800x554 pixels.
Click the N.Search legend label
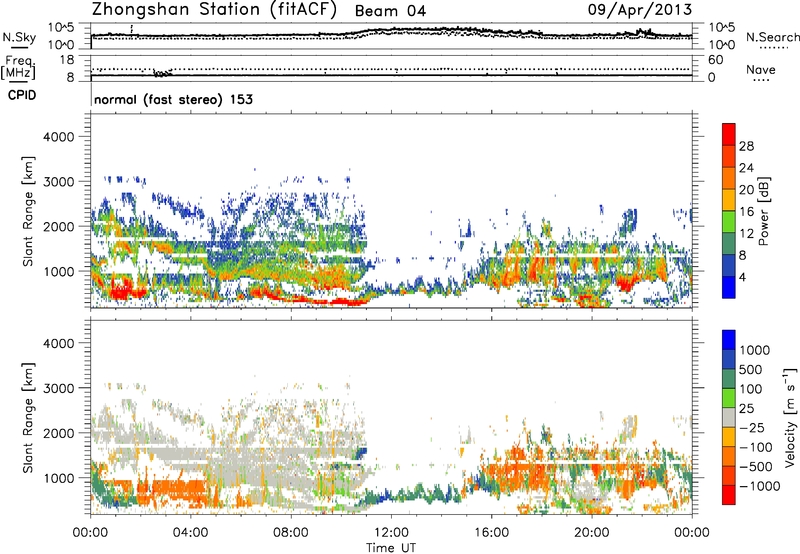tap(772, 37)
